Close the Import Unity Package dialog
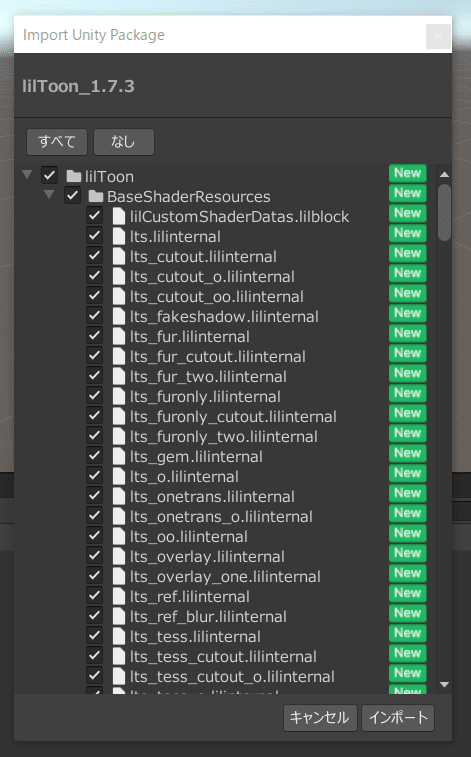This screenshot has width=471, height=757. (x=438, y=36)
